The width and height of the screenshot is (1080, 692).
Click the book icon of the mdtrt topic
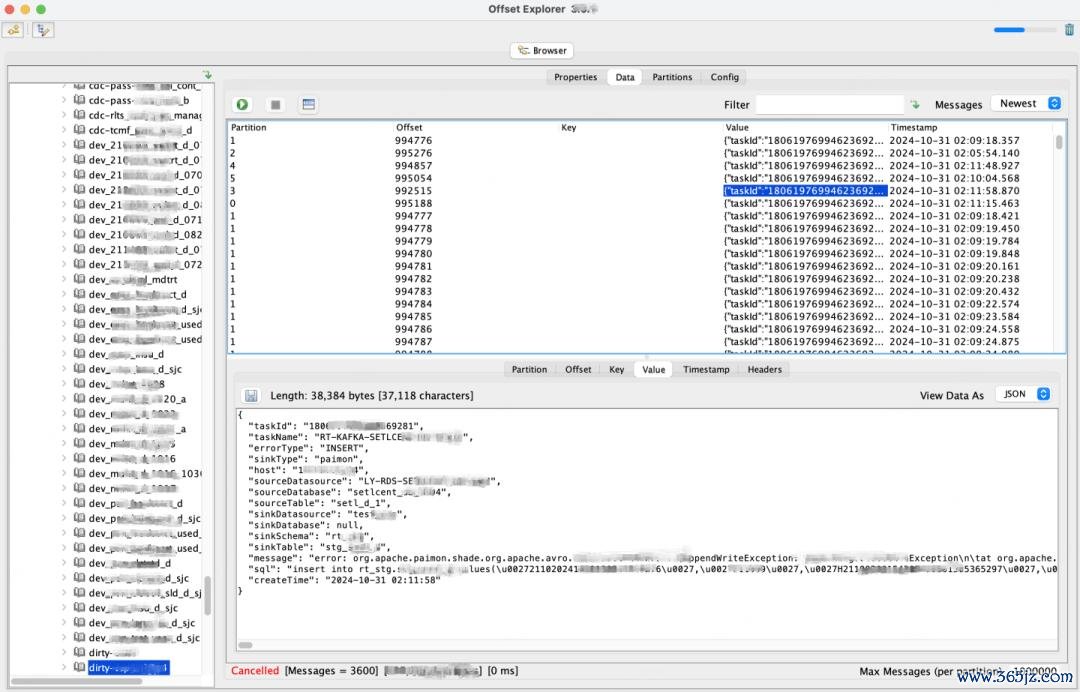tap(80, 280)
